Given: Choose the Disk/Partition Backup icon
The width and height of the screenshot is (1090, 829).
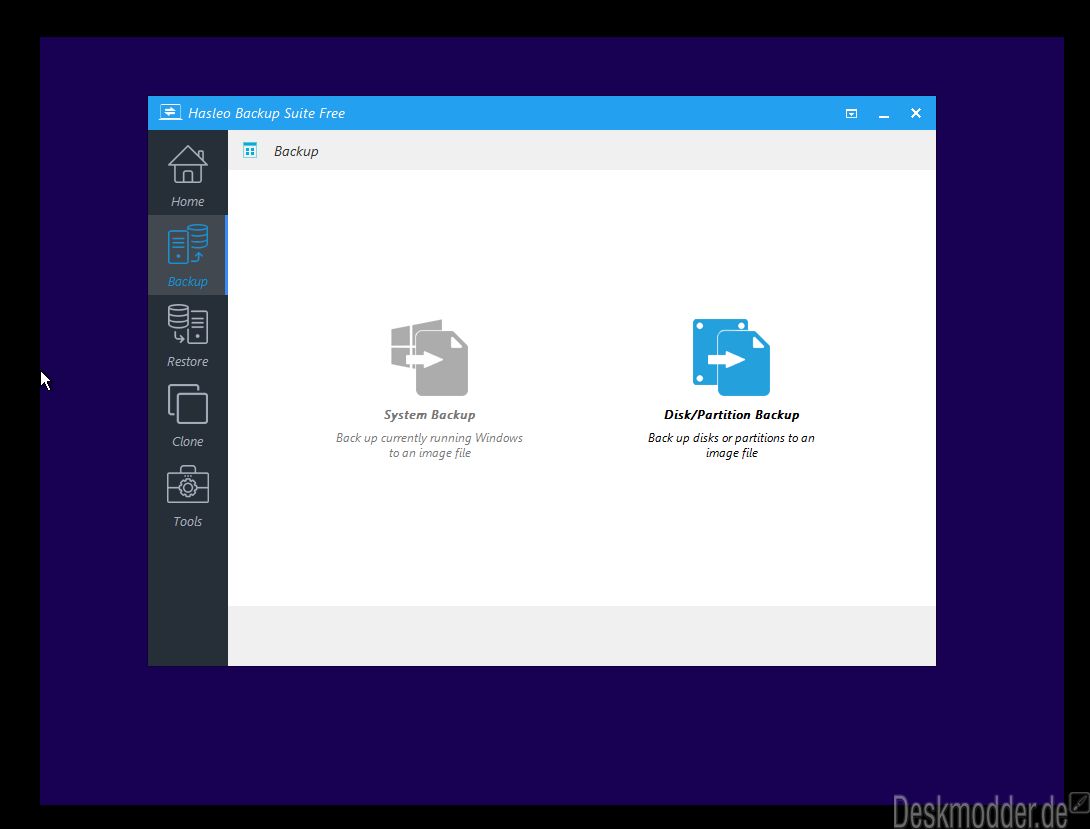Looking at the screenshot, I should point(731,357).
